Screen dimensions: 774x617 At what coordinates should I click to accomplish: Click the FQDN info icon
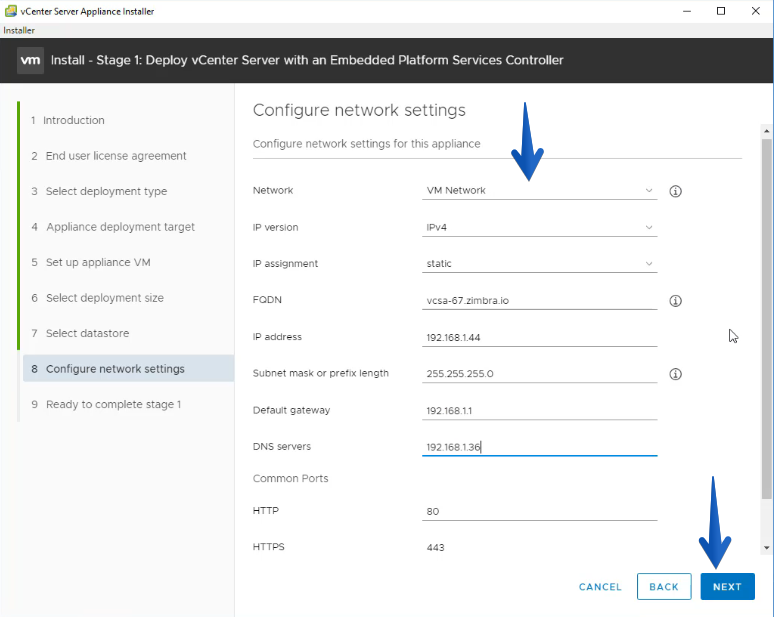[675, 301]
